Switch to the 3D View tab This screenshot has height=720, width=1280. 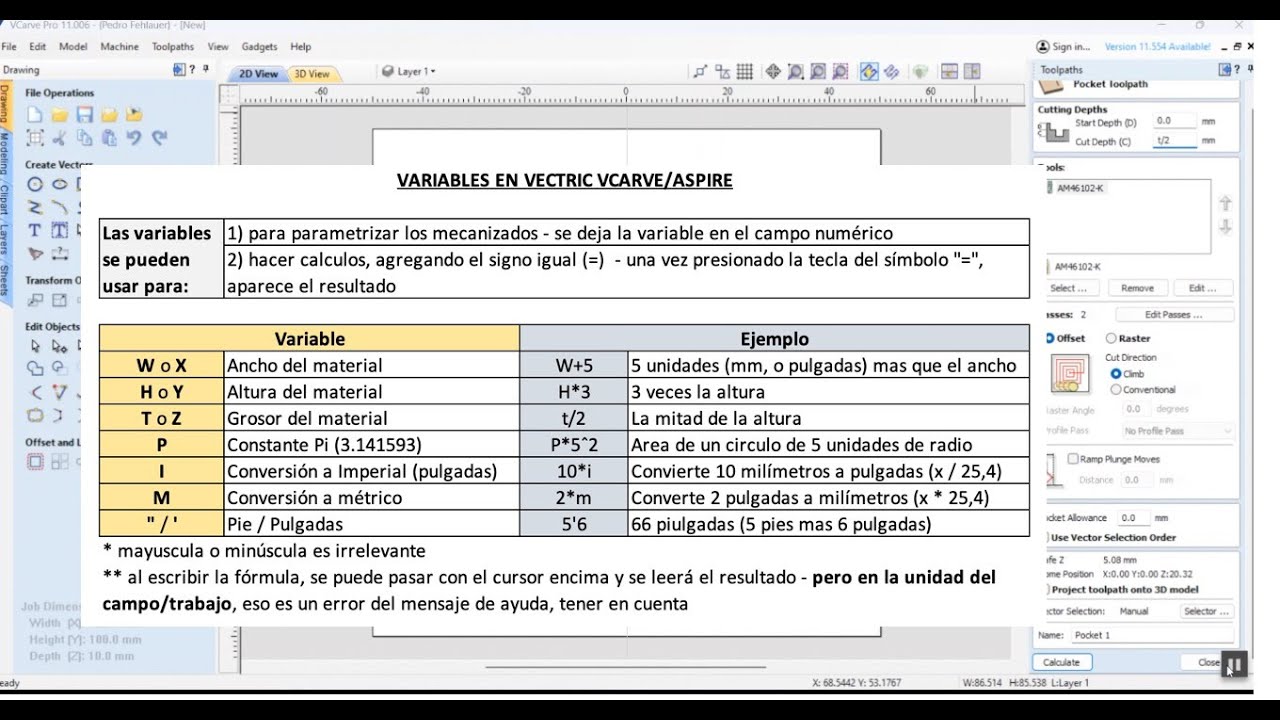(311, 74)
